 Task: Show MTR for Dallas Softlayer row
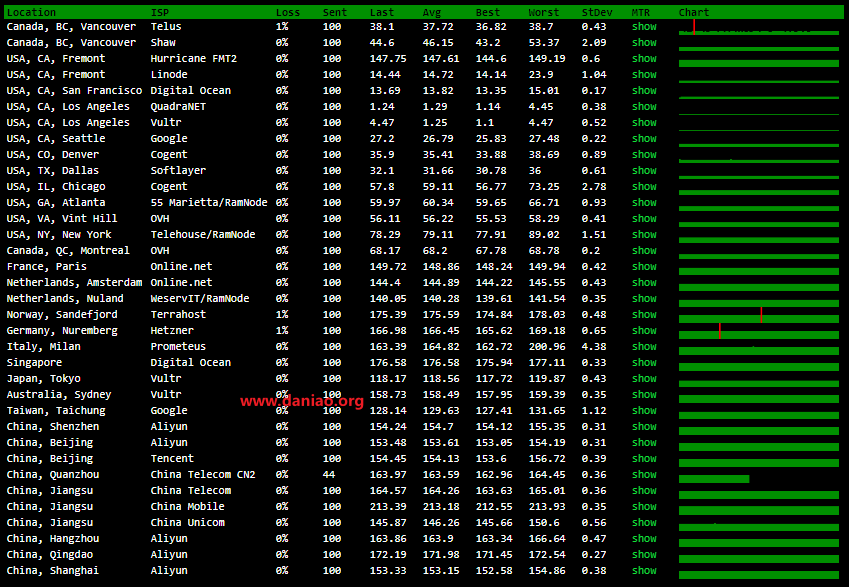[644, 171]
